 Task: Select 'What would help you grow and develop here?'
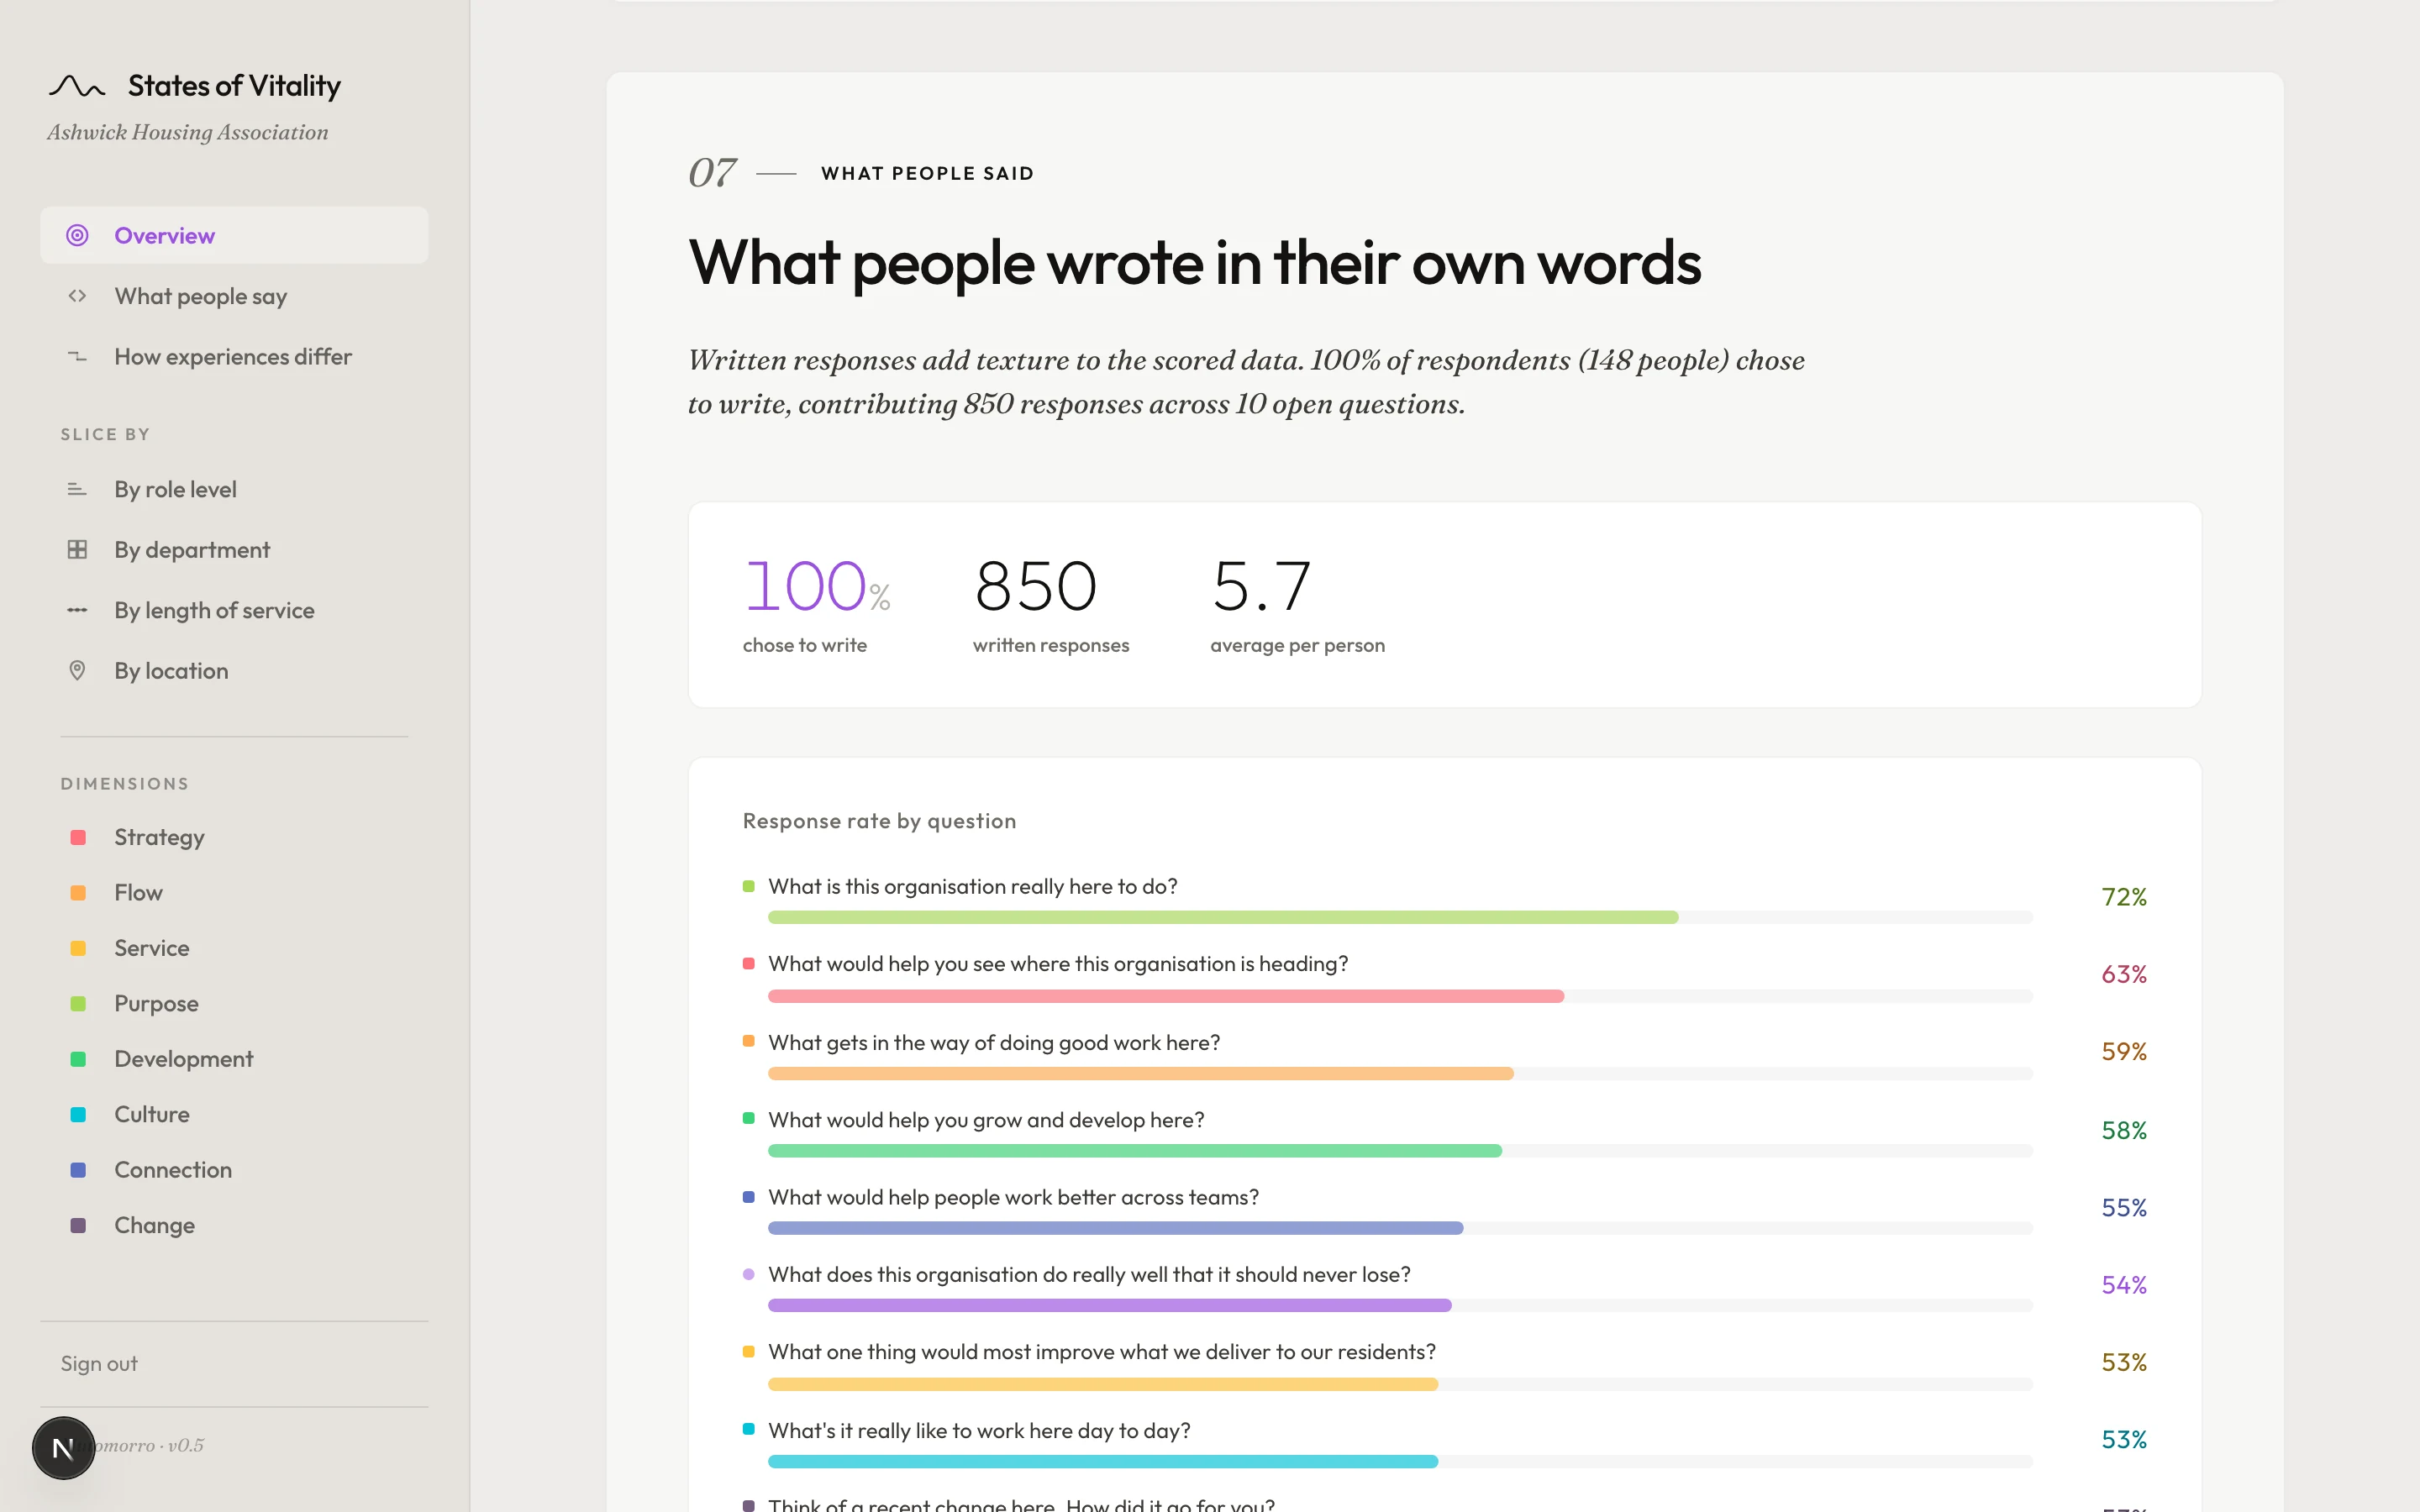pos(986,1120)
